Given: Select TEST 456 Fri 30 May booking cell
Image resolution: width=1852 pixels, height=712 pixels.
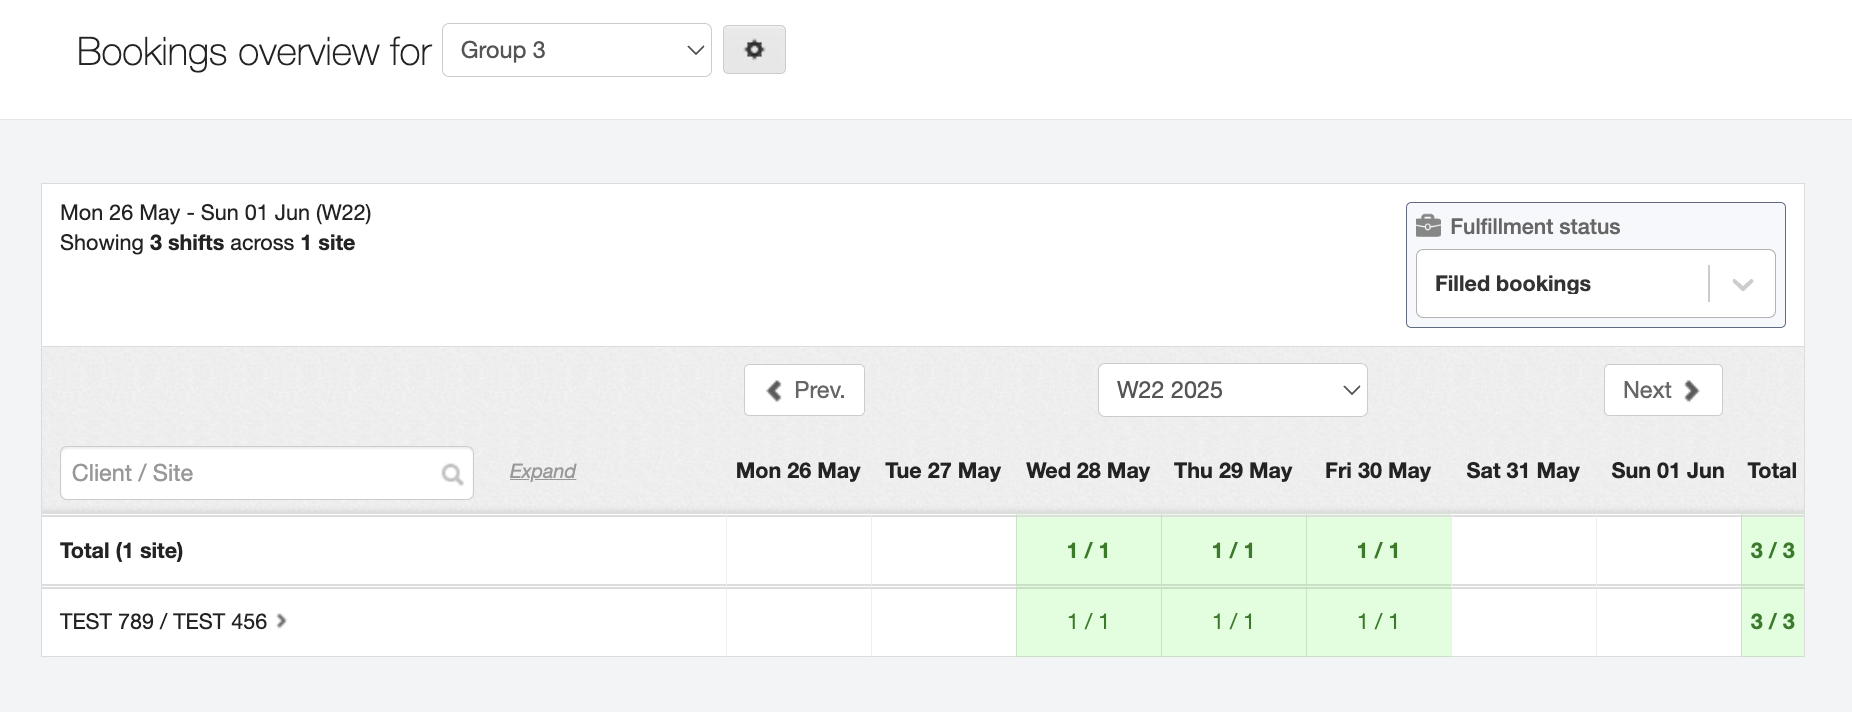Looking at the screenshot, I should coord(1378,621).
